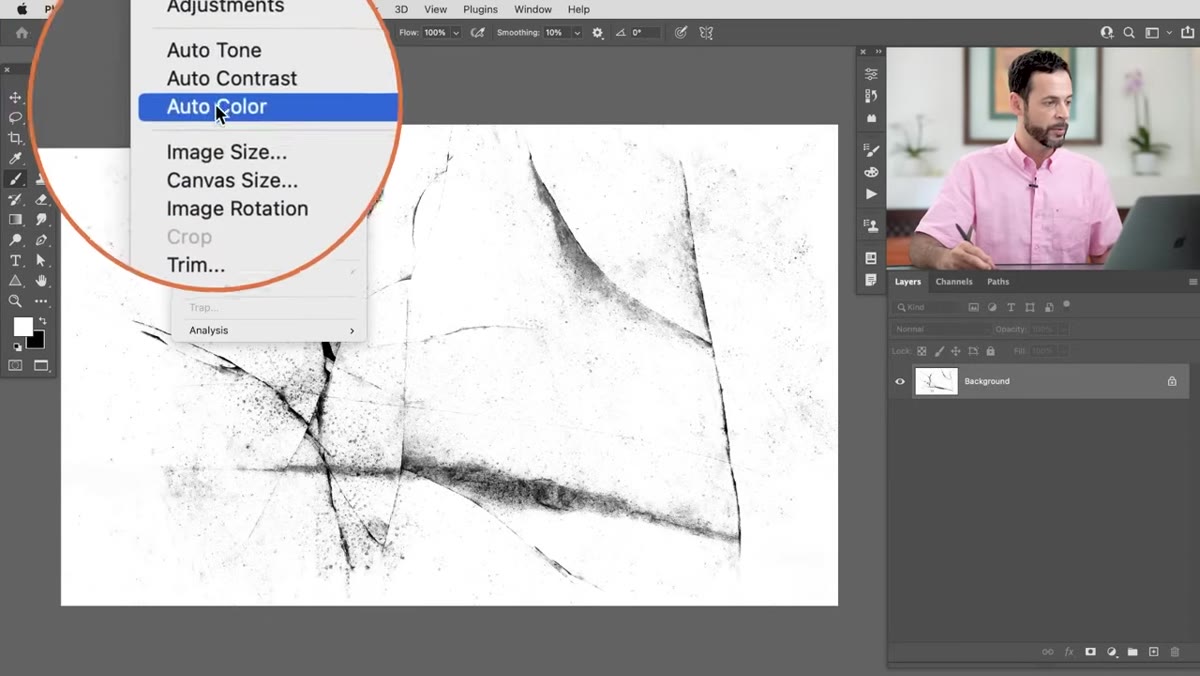
Task: Create new group folder icon
Action: click(x=1132, y=652)
